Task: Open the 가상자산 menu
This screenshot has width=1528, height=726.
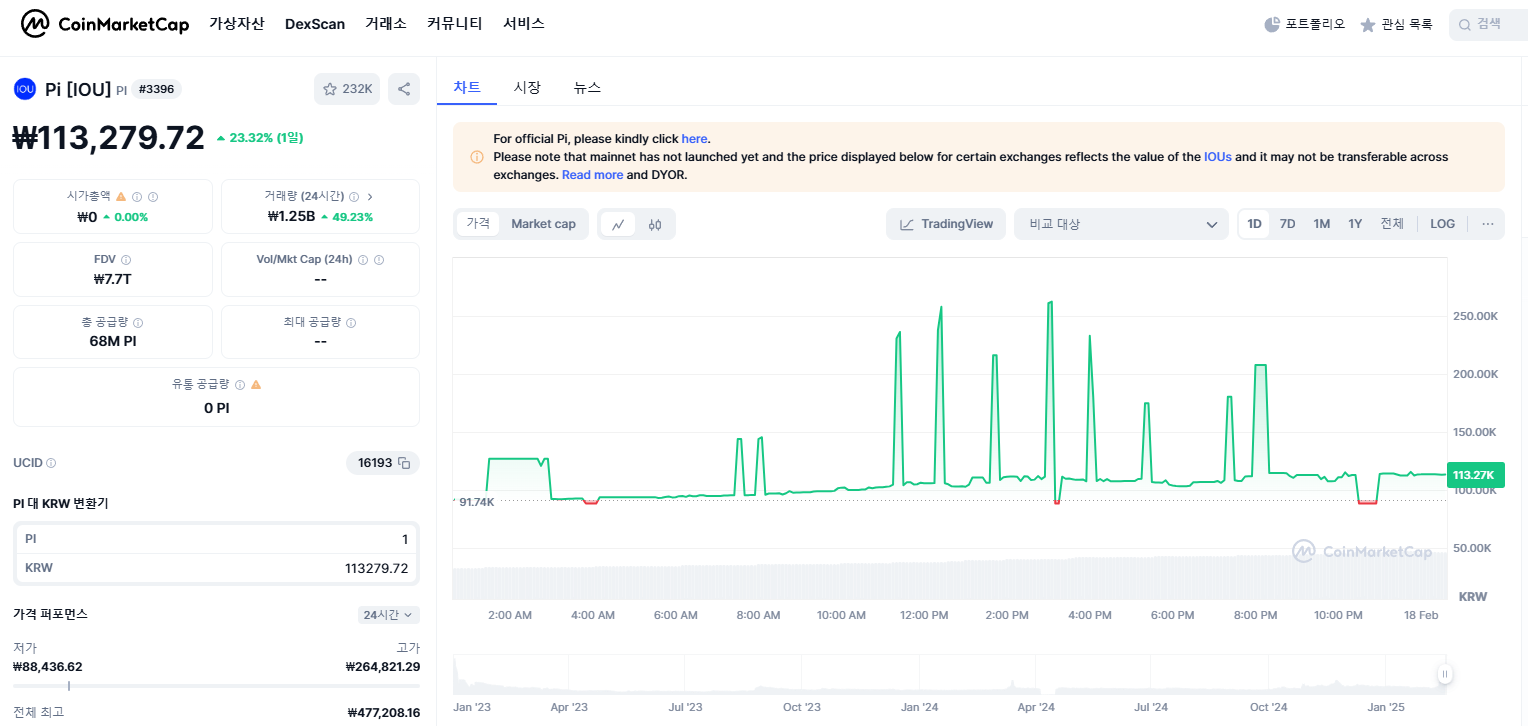Action: tap(237, 24)
